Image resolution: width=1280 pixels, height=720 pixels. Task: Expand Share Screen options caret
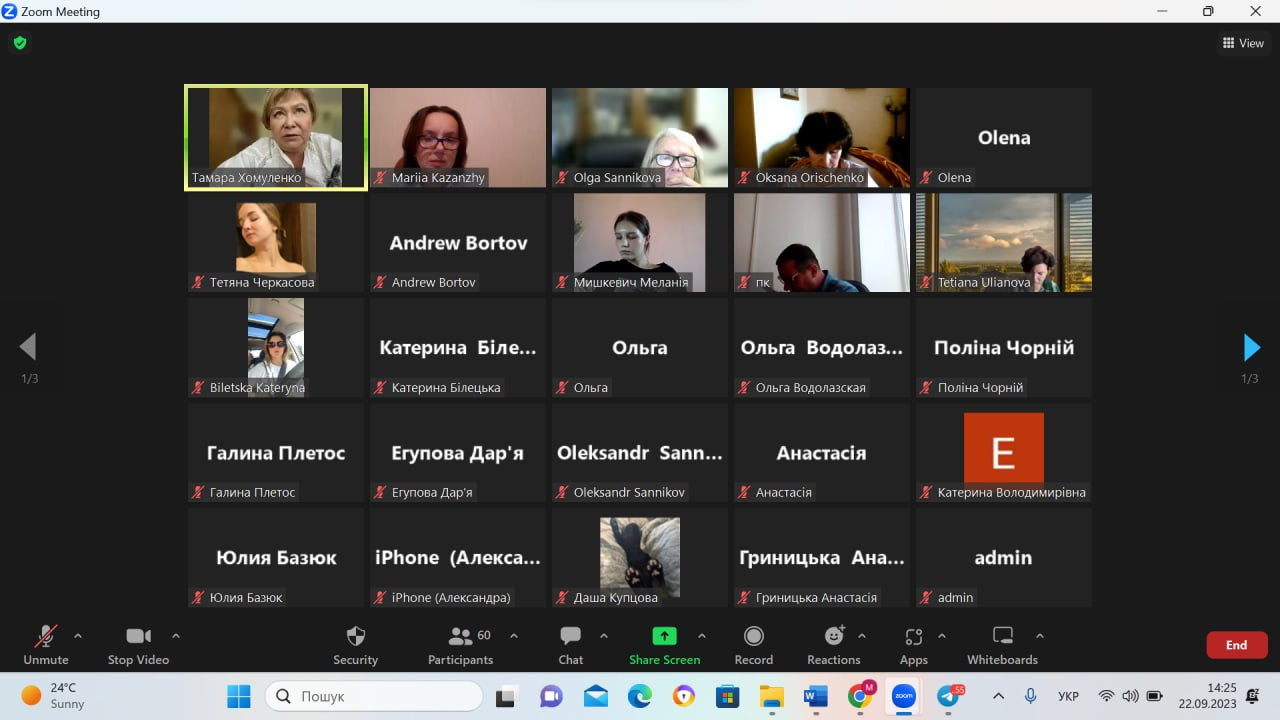(702, 635)
